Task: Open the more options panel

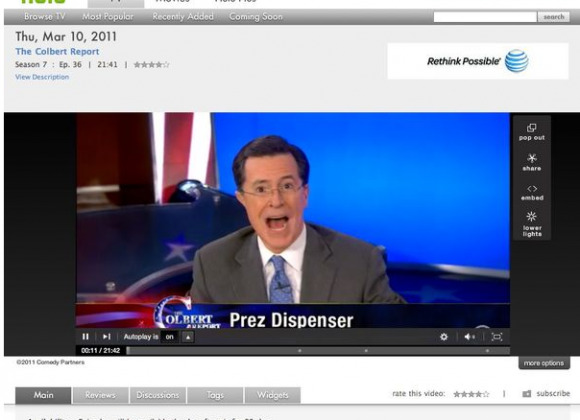Action: point(544,363)
